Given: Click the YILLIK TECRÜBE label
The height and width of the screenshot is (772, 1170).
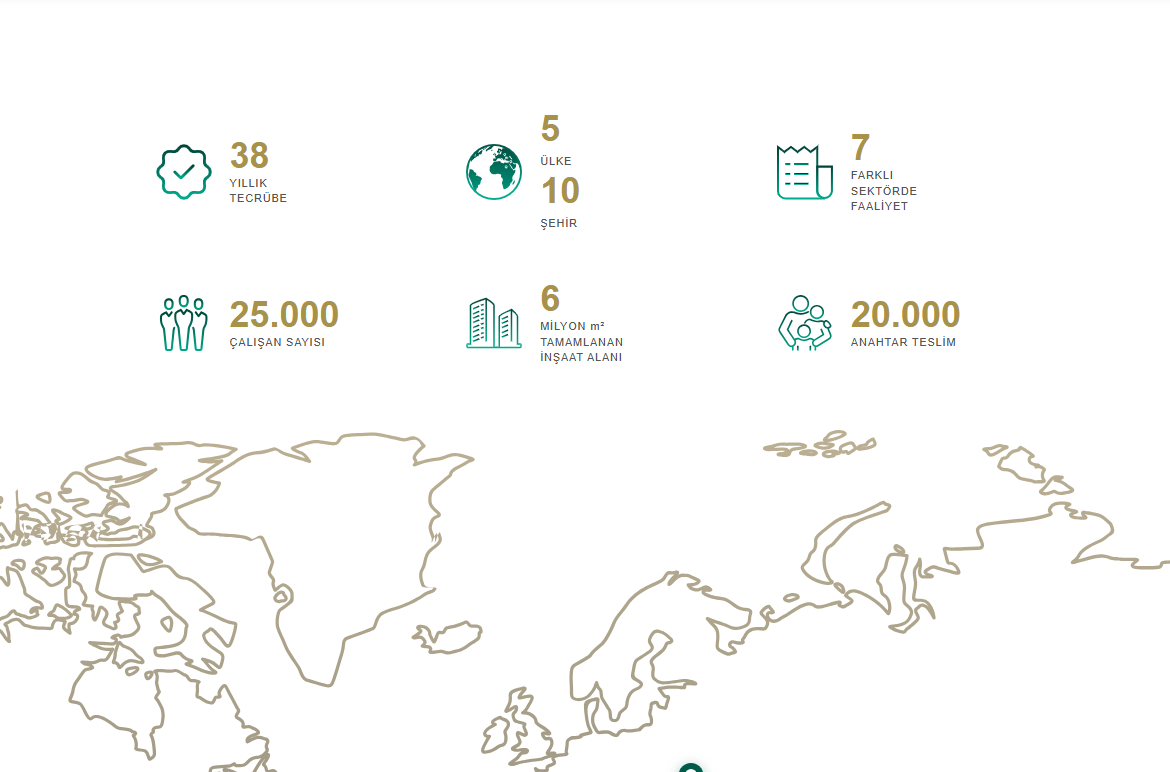Looking at the screenshot, I should (x=258, y=191).
